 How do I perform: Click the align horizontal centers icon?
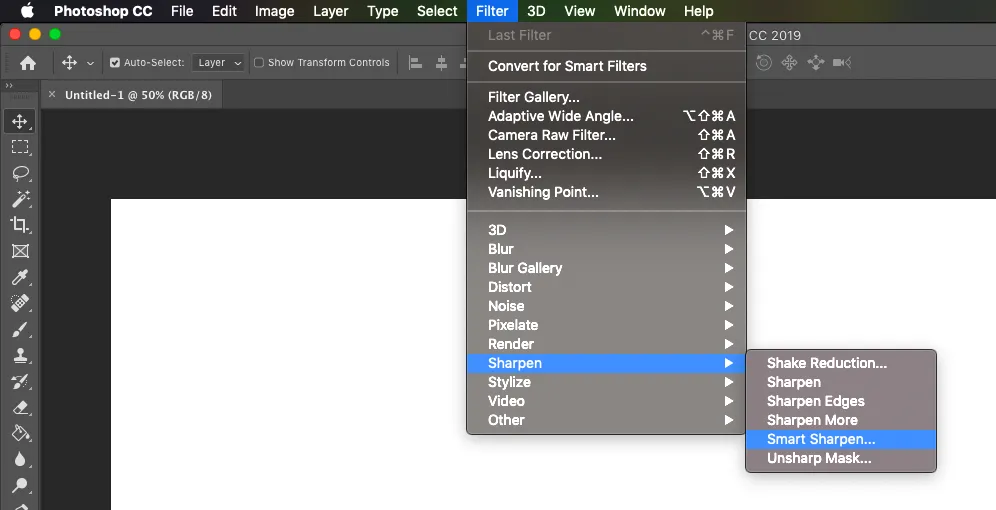click(441, 62)
